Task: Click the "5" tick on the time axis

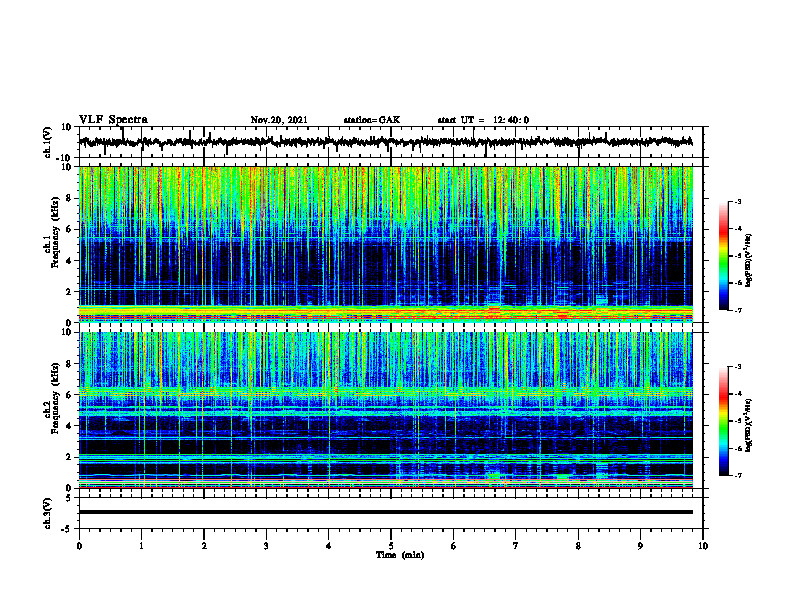Action: click(391, 546)
